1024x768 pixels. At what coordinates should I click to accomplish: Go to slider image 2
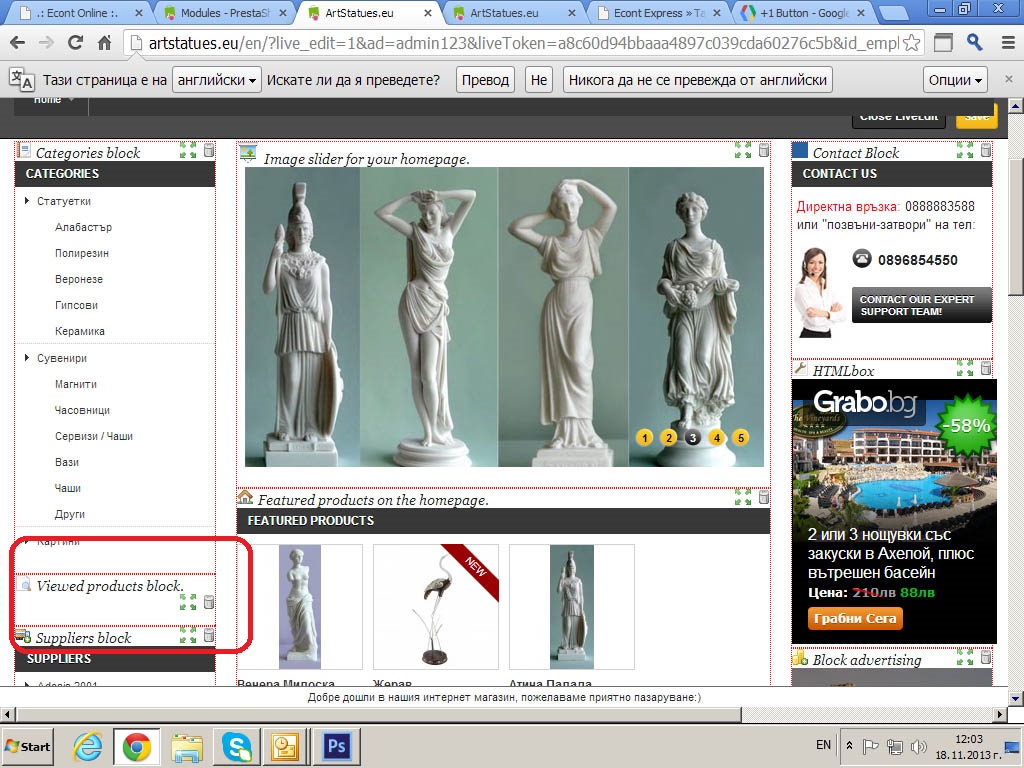click(669, 438)
